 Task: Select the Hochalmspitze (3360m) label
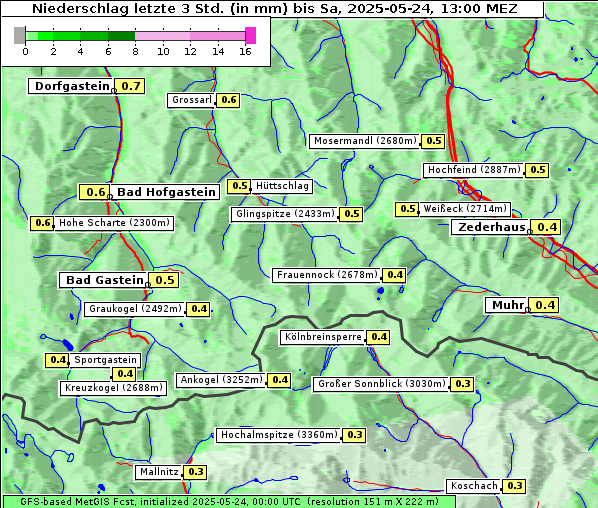click(279, 436)
